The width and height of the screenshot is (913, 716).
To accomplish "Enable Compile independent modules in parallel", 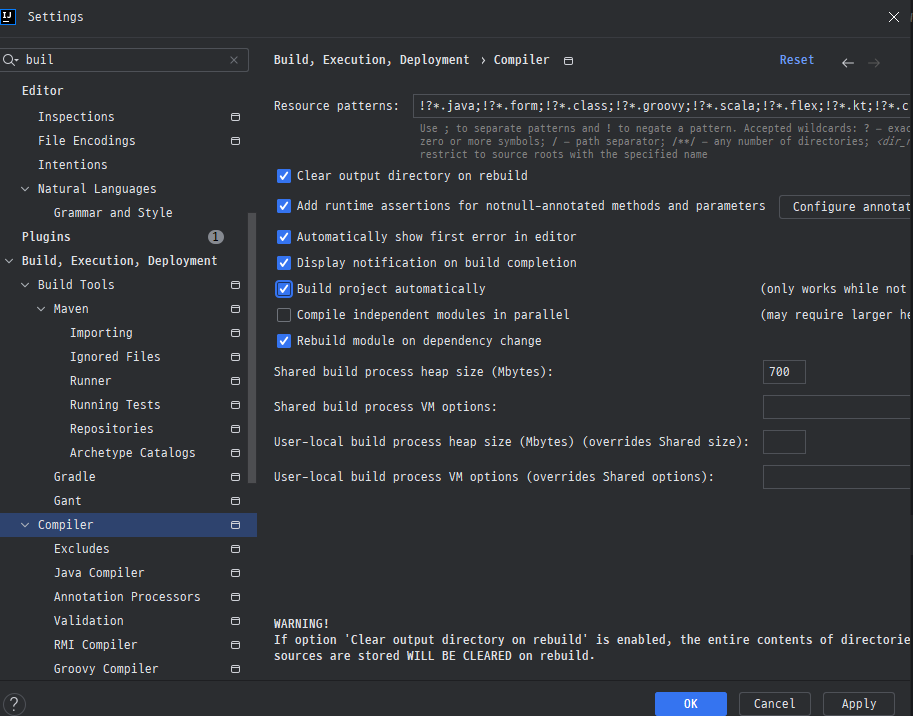I will pos(284,315).
